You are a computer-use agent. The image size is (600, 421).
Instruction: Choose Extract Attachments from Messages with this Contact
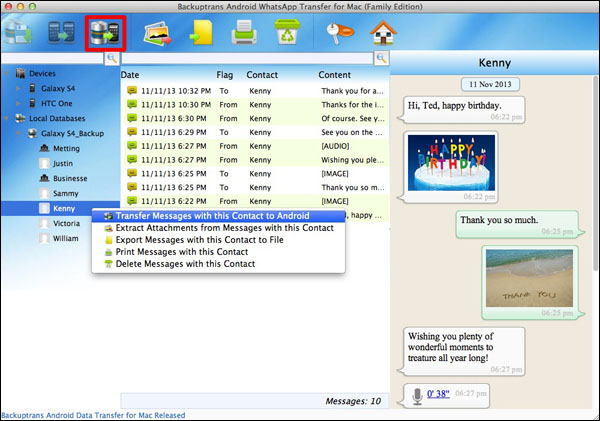coord(218,228)
